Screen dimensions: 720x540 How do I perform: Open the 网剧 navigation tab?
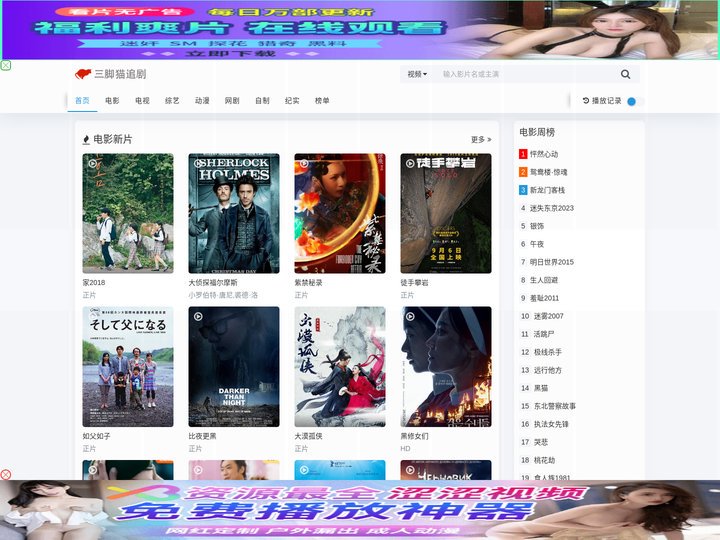(x=232, y=101)
